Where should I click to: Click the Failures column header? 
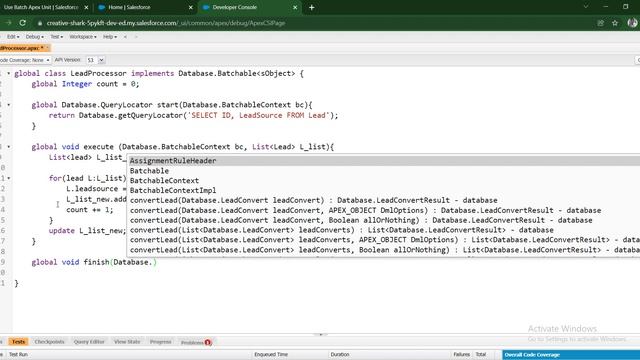tap(462, 355)
